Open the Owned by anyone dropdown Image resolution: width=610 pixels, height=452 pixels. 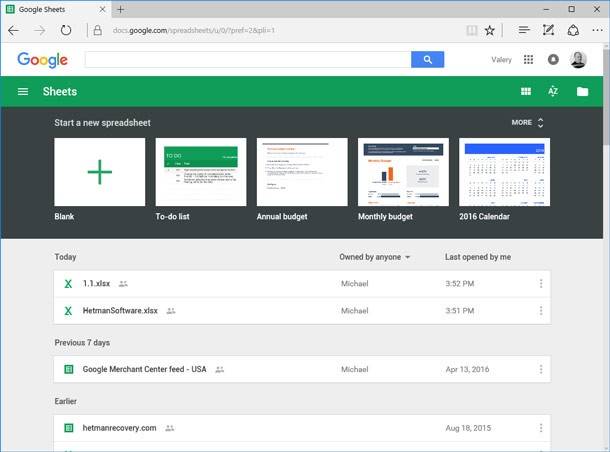coord(375,257)
